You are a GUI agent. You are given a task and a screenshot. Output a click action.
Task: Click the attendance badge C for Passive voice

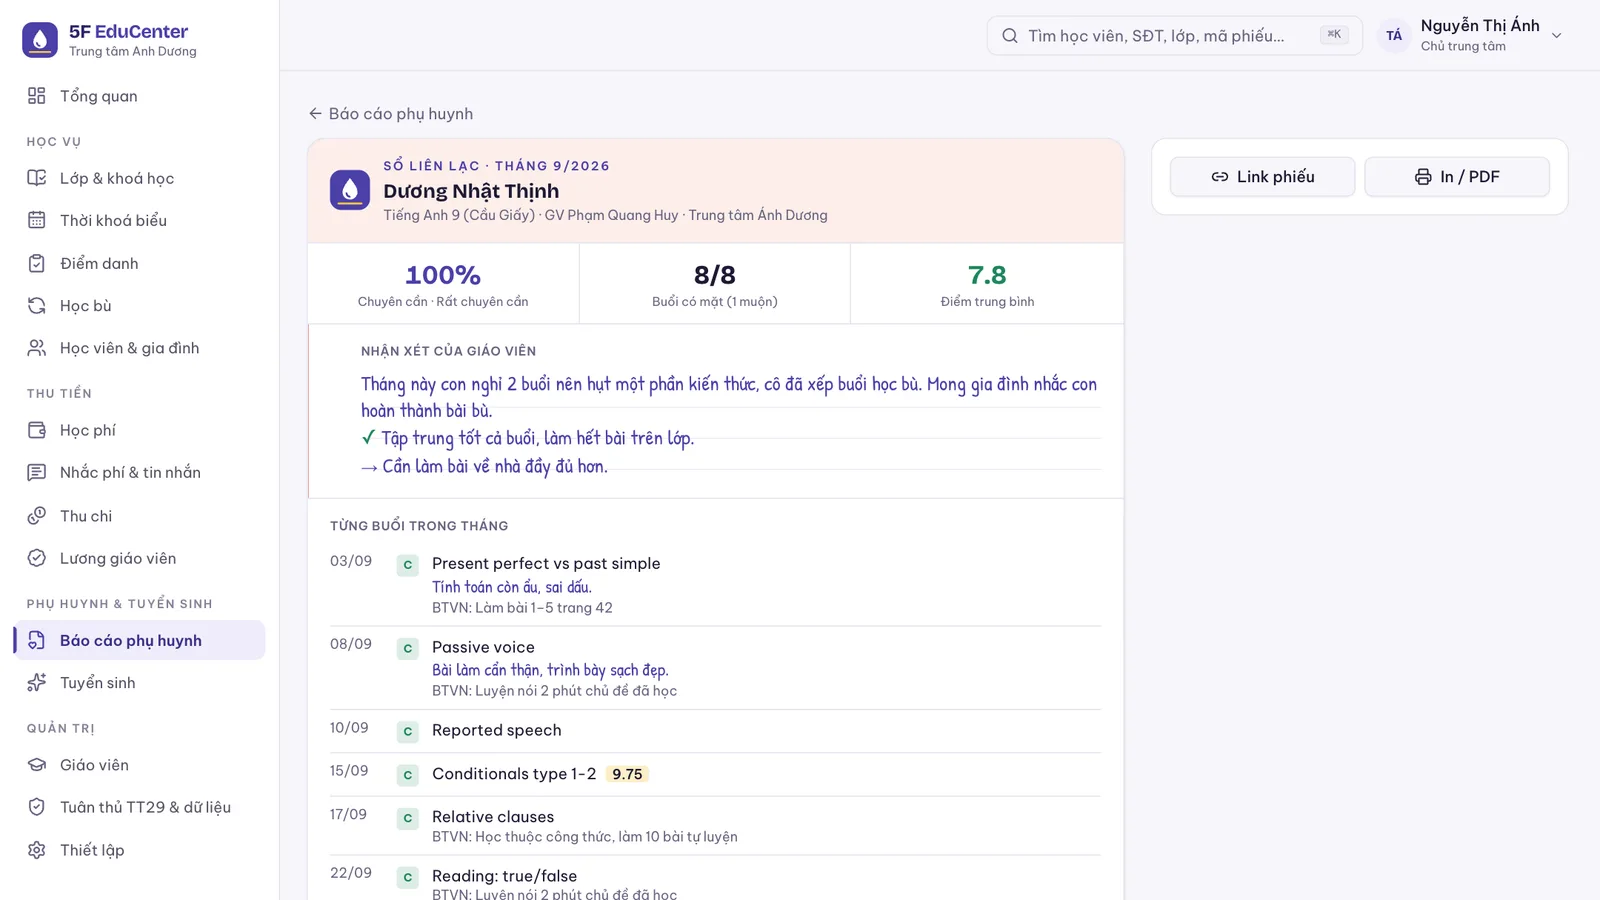point(408,648)
